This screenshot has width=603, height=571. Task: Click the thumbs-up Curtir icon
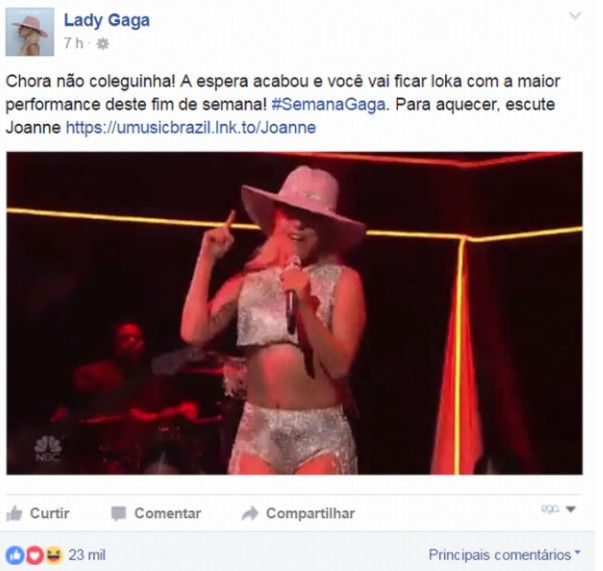pos(15,513)
